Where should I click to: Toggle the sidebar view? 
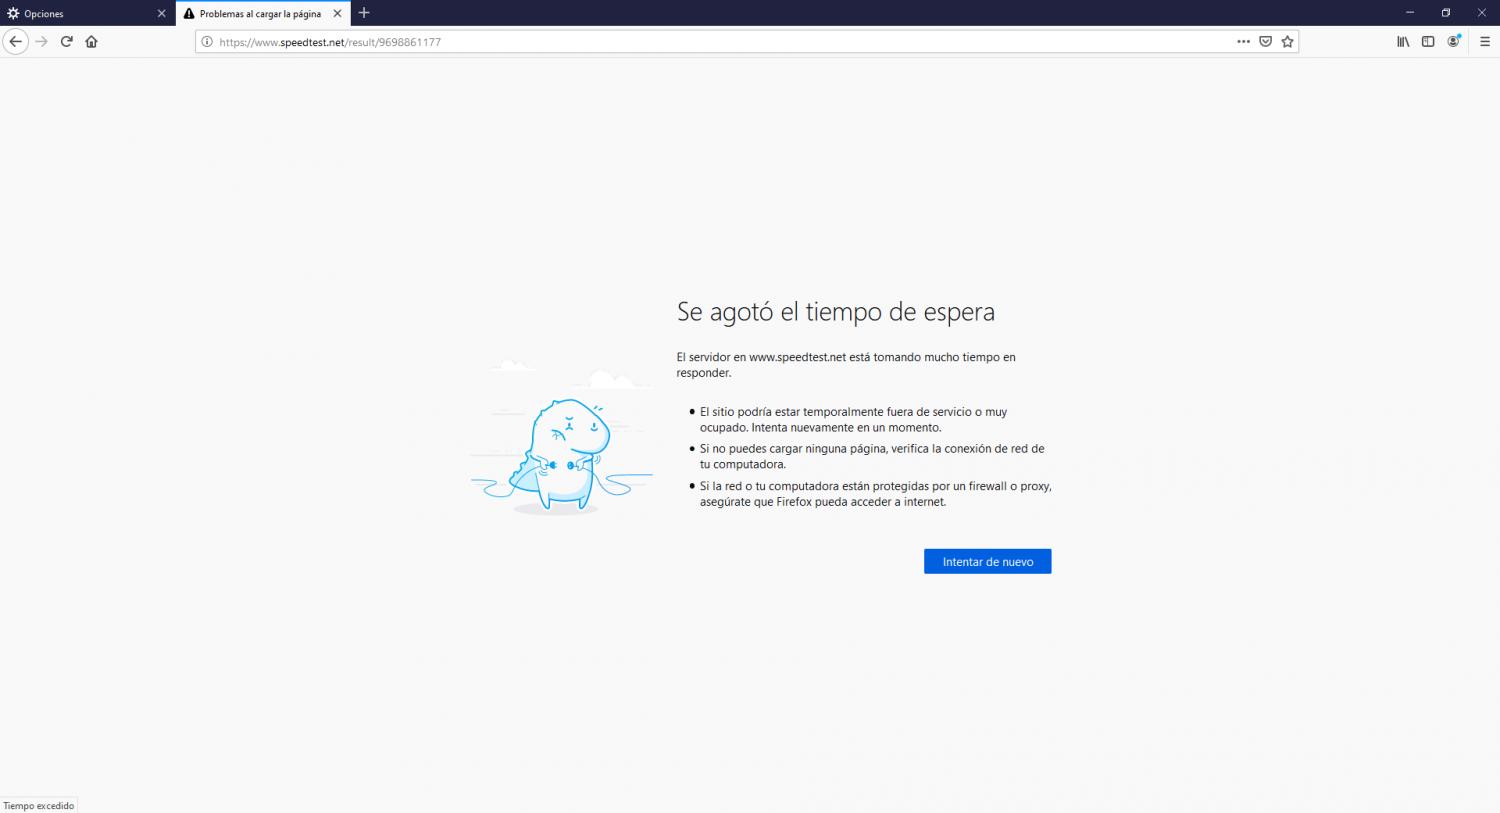(x=1428, y=42)
